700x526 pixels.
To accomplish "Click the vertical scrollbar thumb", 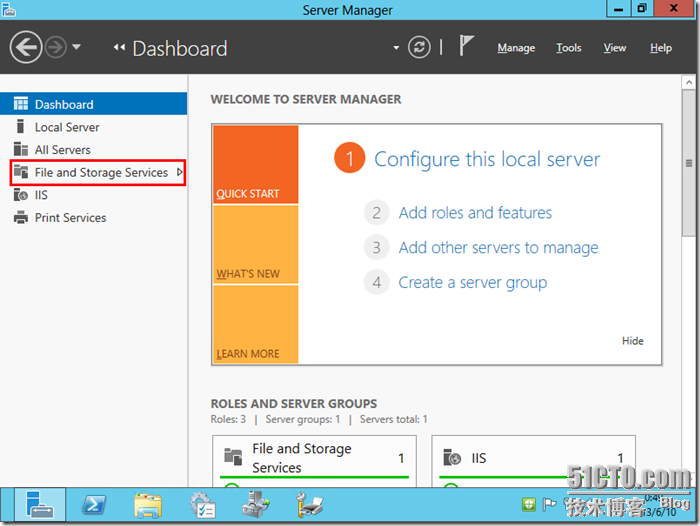I will pos(689,163).
